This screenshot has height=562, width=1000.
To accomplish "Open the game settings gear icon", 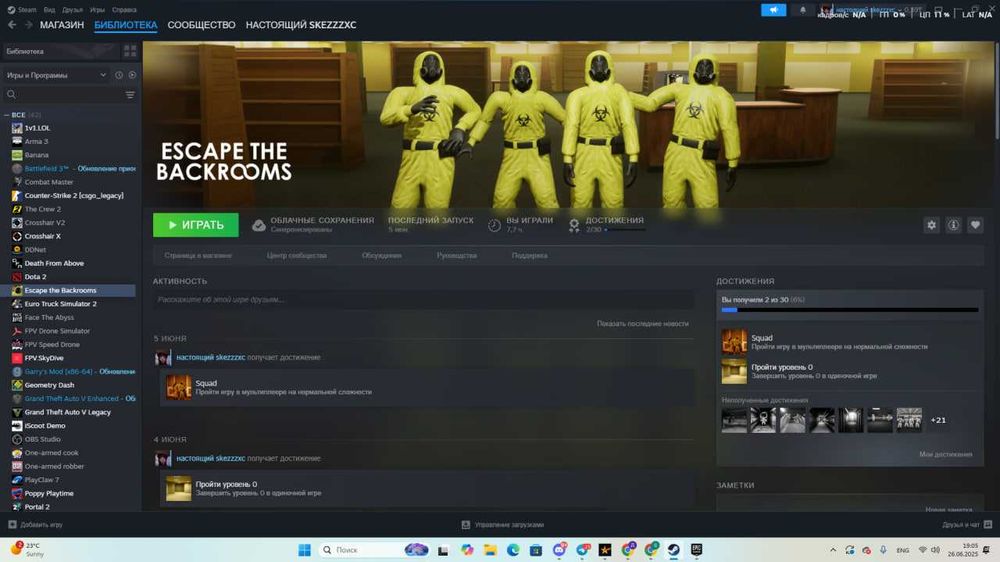I will coord(931,225).
